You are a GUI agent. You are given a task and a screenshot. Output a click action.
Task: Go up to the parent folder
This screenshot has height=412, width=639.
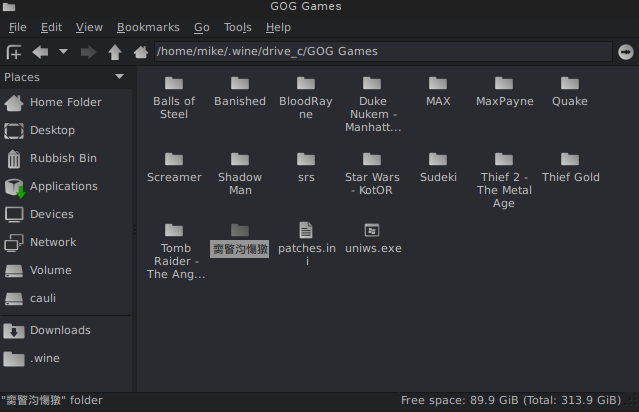click(115, 52)
